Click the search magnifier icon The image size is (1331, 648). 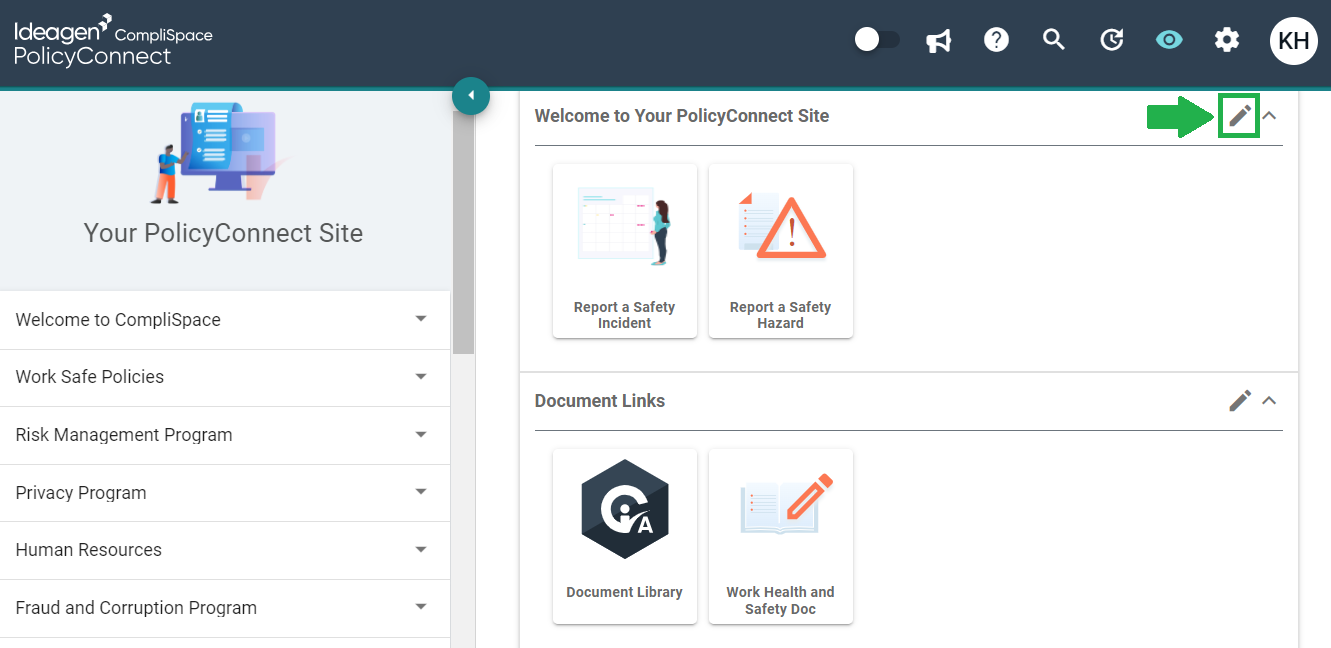pos(1053,40)
